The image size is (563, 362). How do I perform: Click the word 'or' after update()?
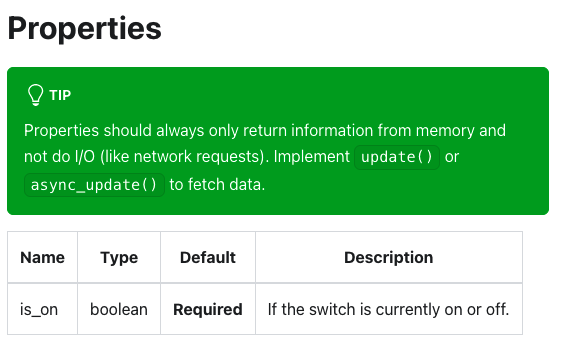tap(452, 157)
